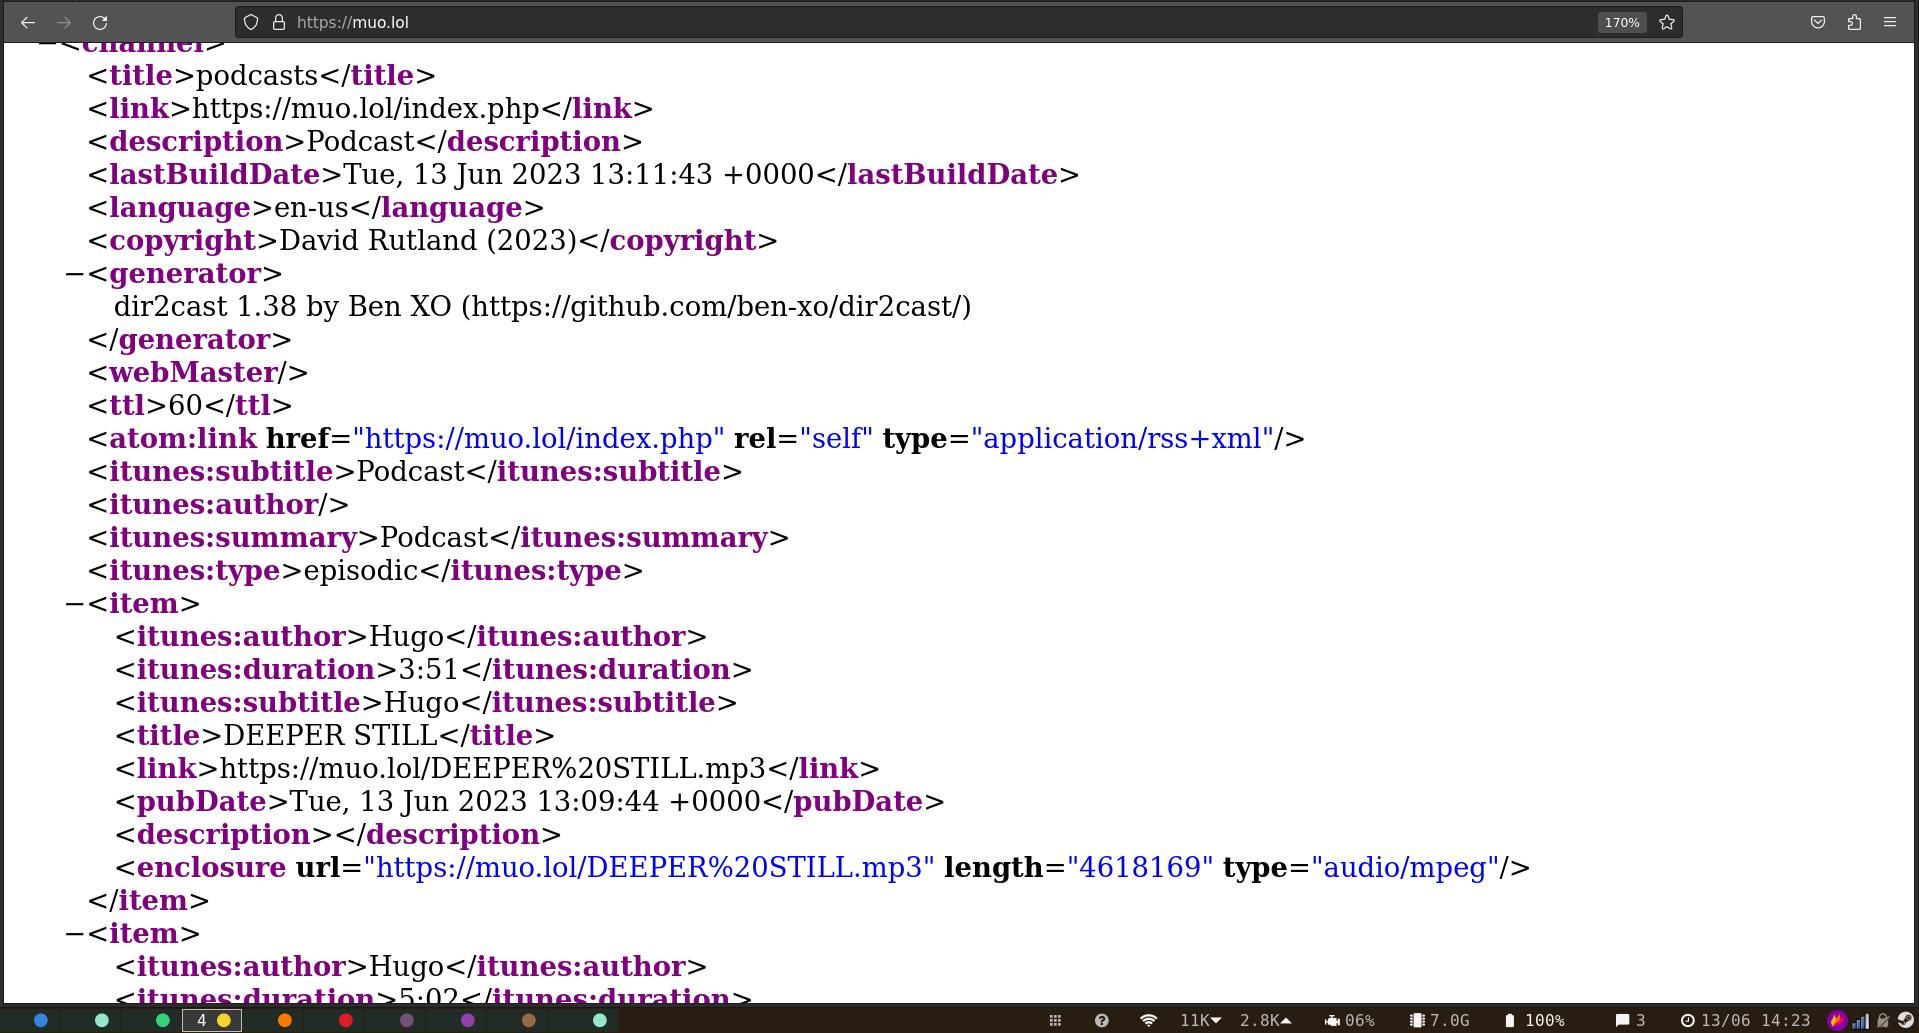
Task: Click the tracking protection shield icon
Action: [251, 22]
